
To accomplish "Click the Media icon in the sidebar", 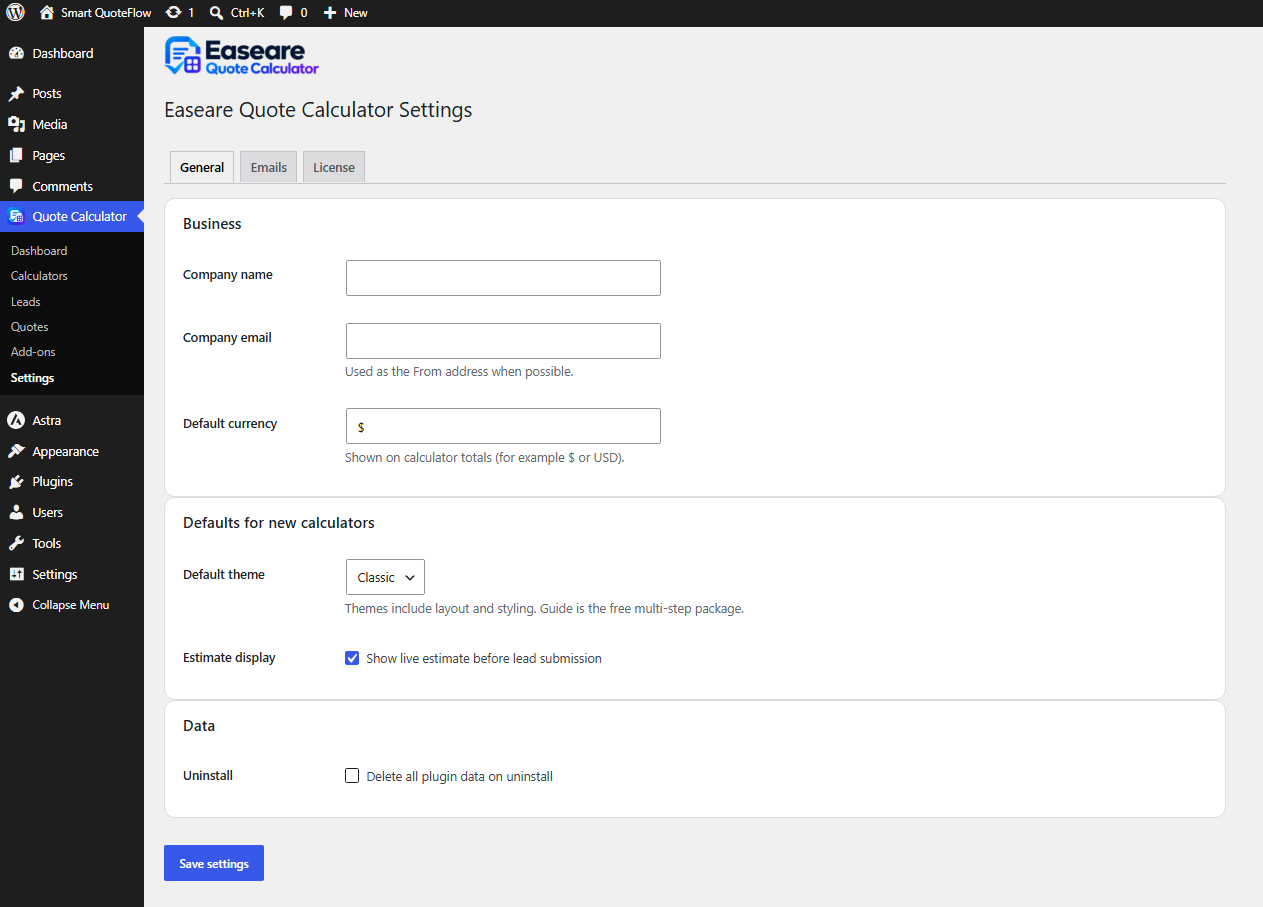I will click(16, 124).
